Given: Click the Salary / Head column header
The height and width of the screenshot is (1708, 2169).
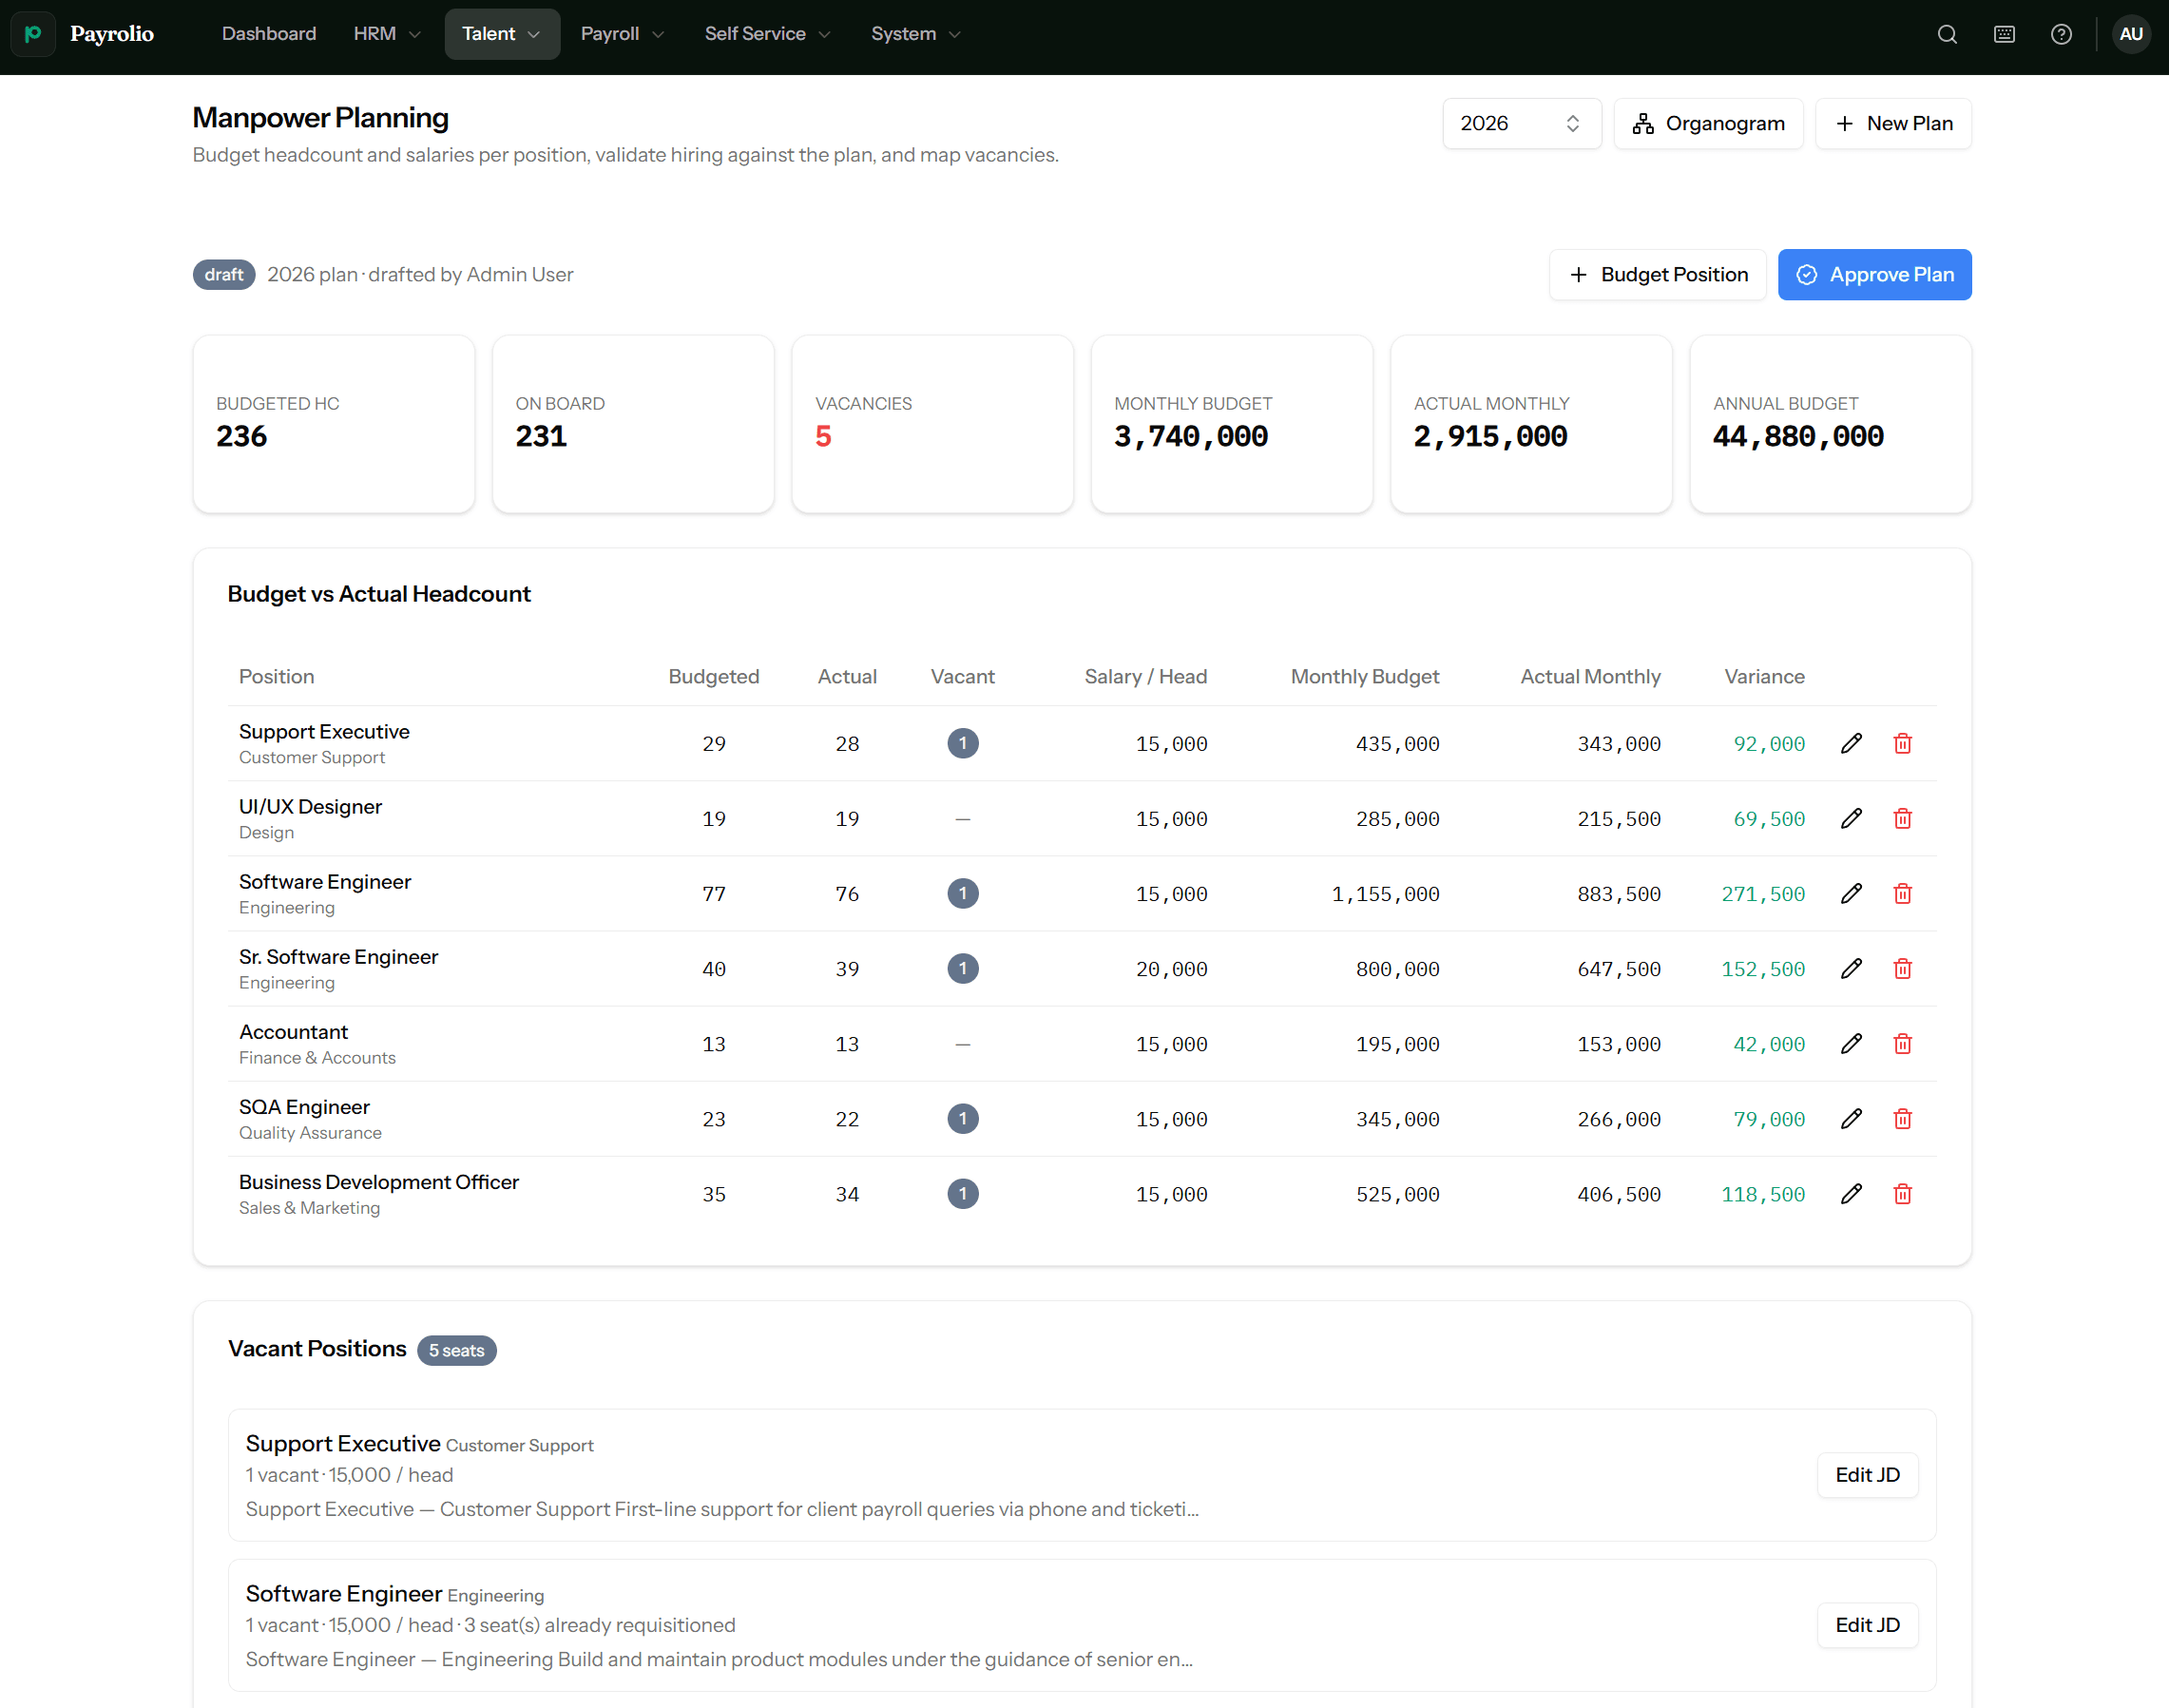Looking at the screenshot, I should click(1145, 676).
